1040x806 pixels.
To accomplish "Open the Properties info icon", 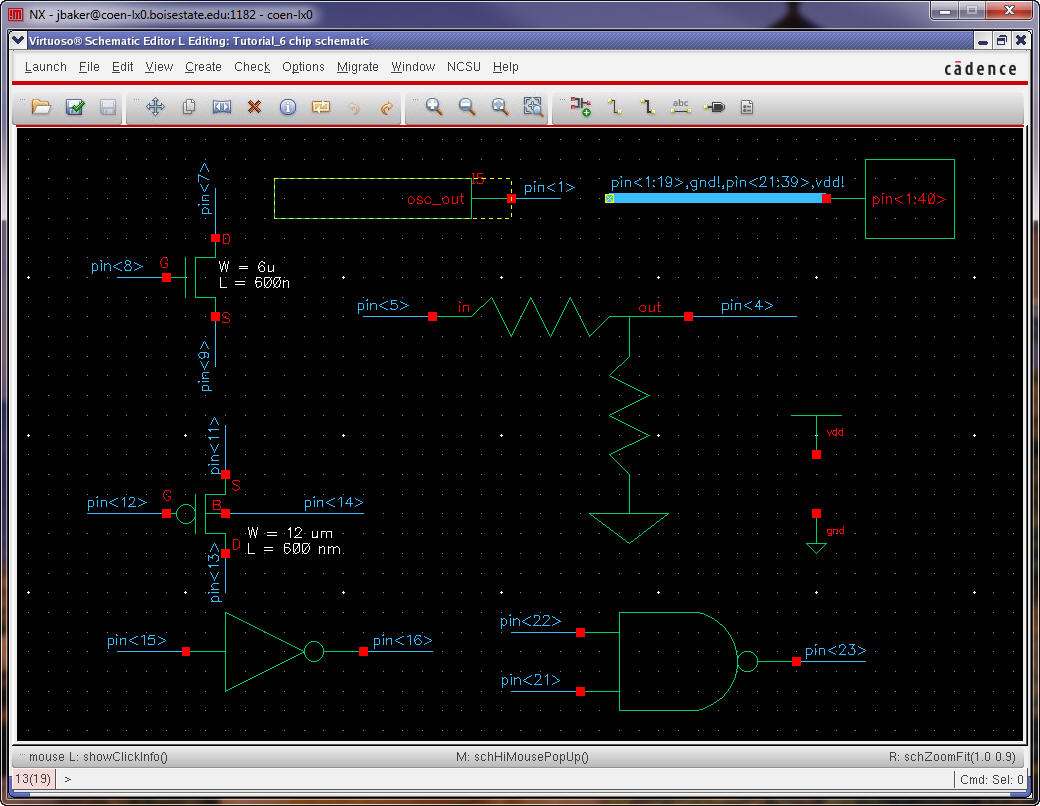I will (x=288, y=107).
